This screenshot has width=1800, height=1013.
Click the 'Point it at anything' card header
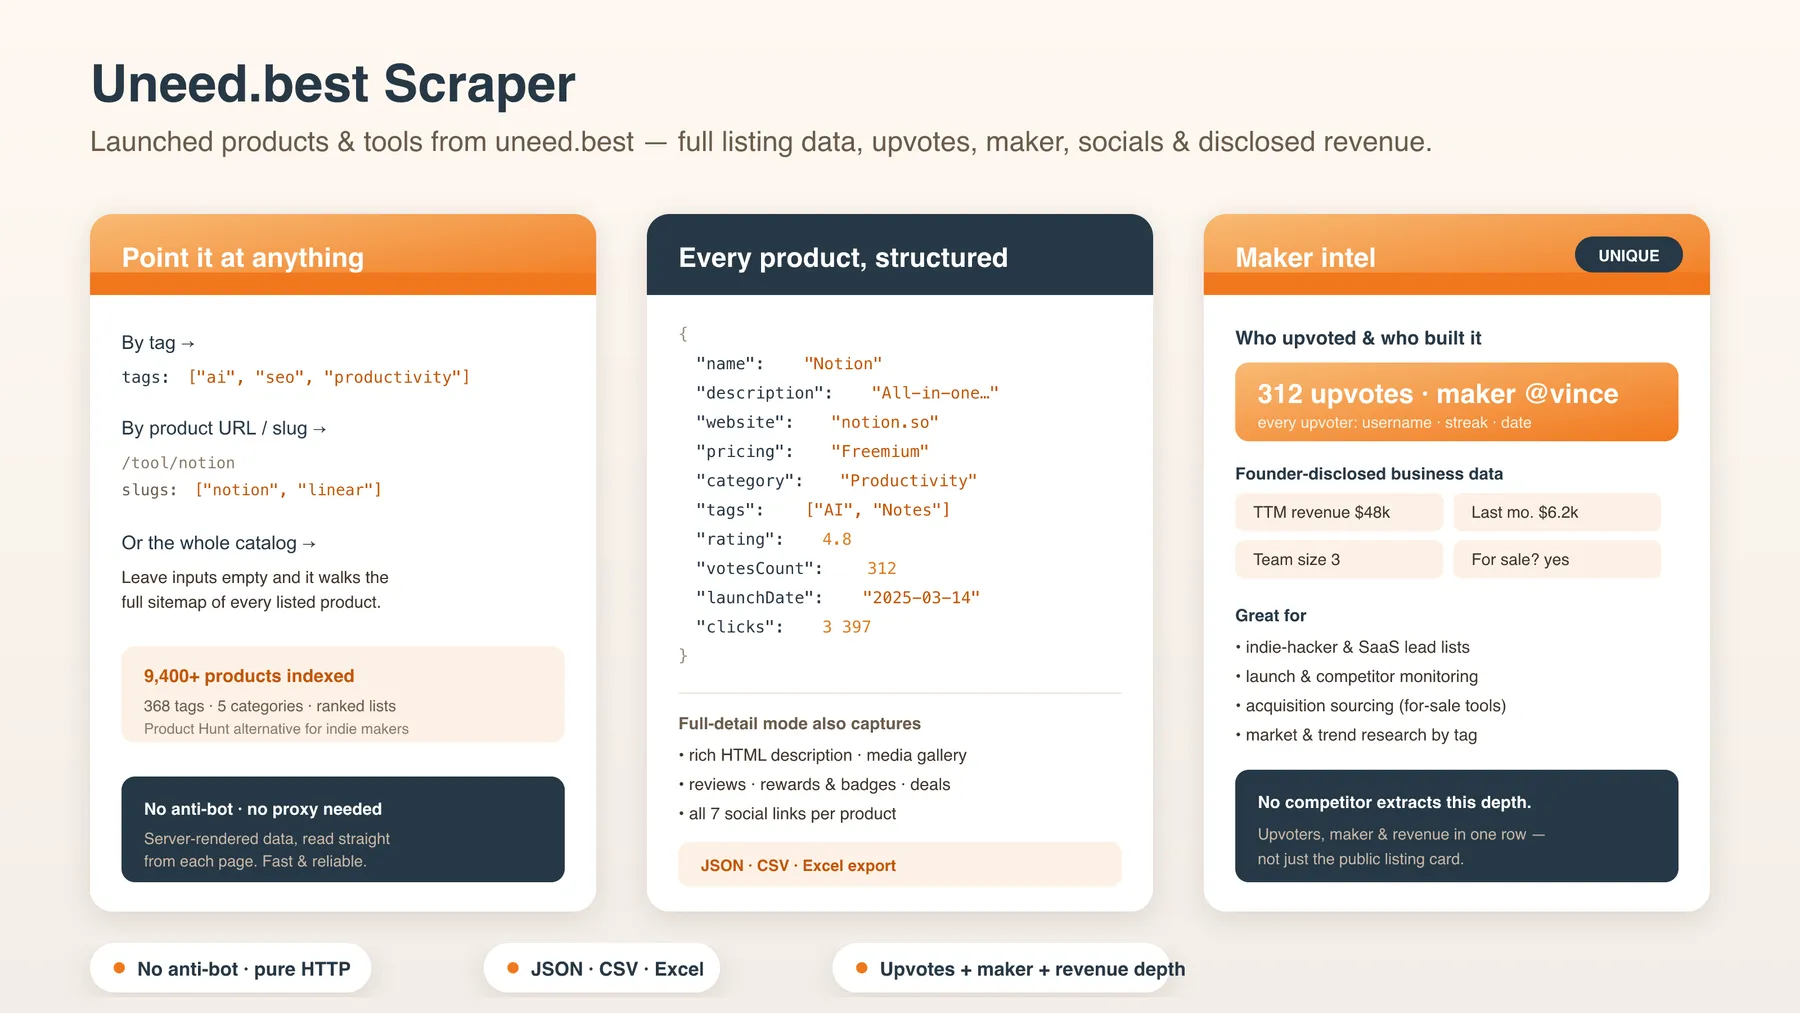pos(343,255)
